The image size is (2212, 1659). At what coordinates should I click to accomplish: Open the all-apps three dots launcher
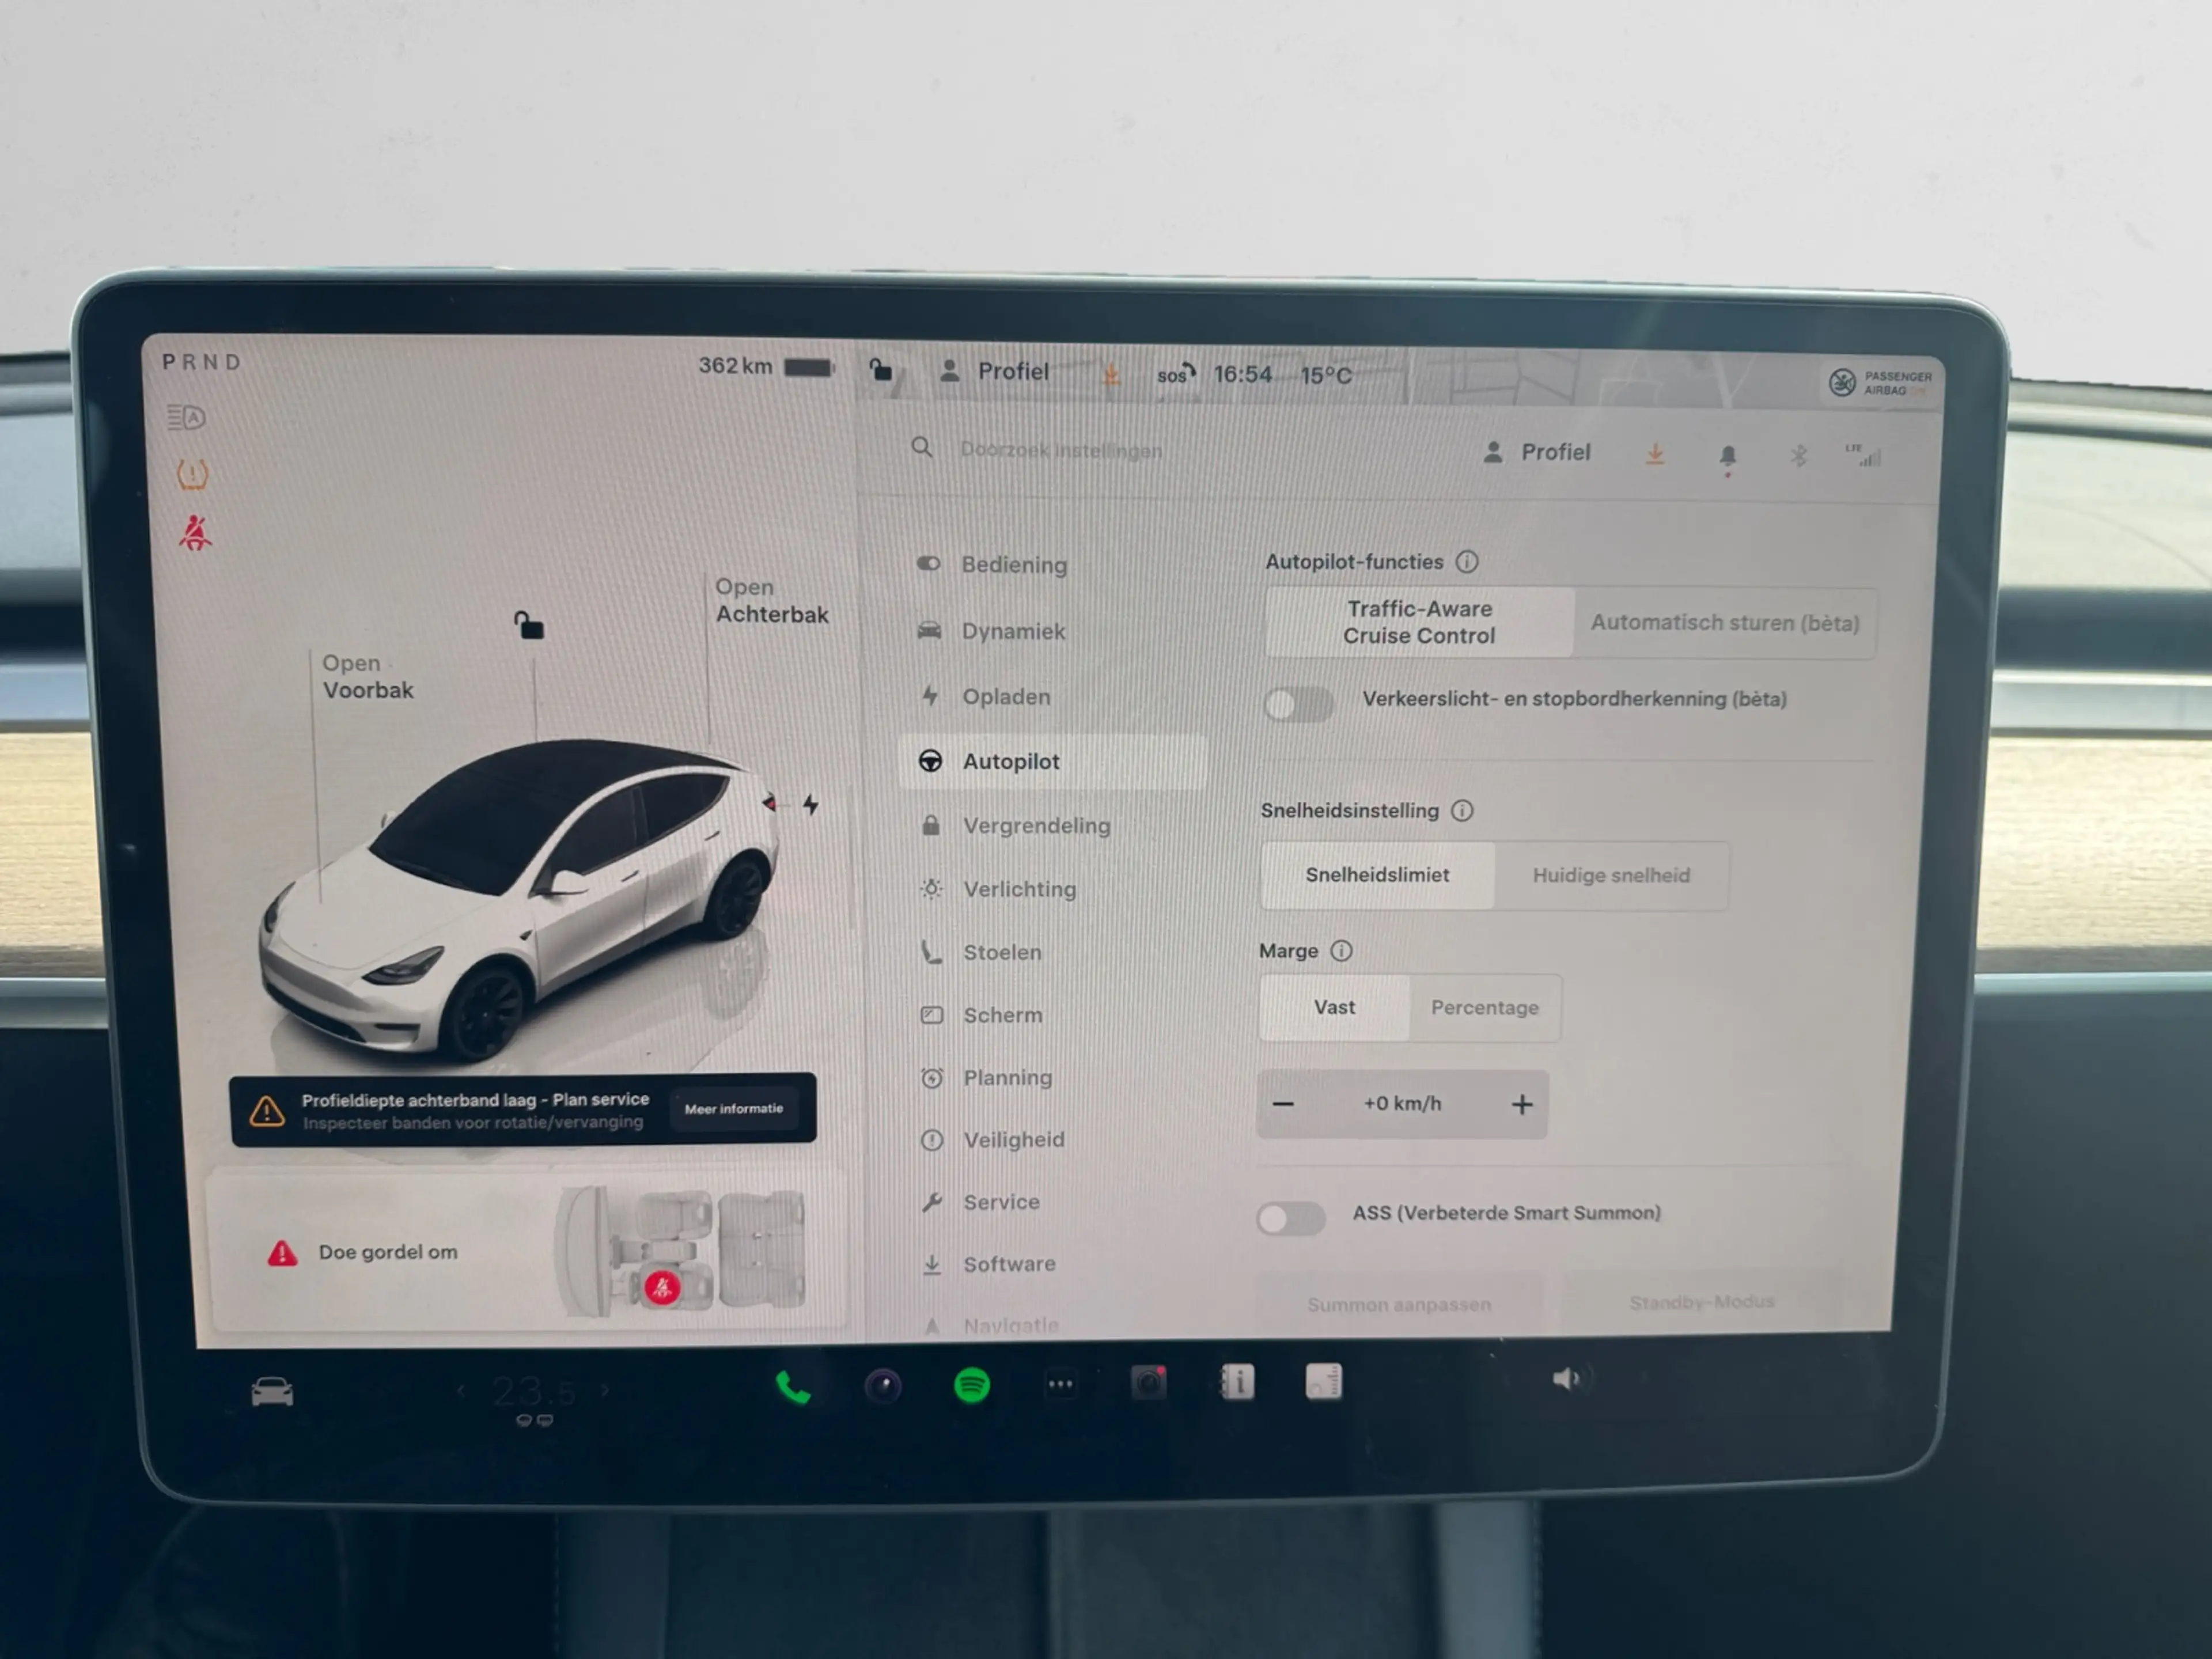1060,1384
